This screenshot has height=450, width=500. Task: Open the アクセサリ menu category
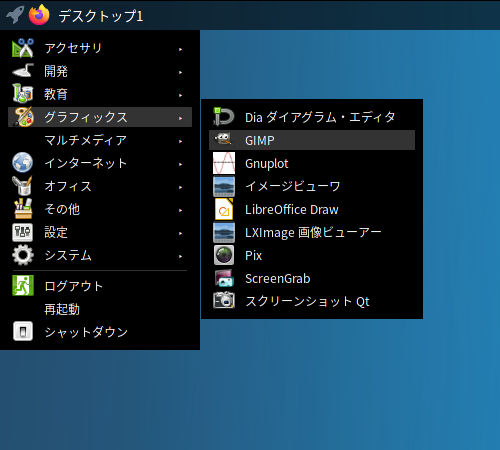pos(100,48)
